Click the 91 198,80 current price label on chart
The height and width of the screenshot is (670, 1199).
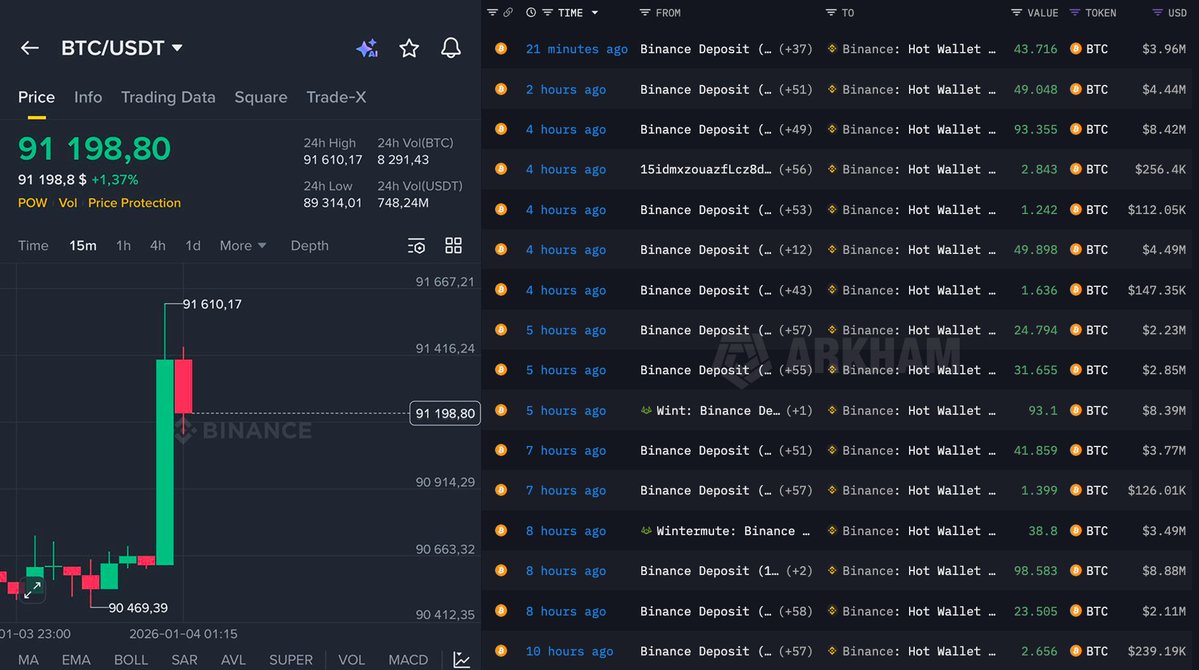coord(445,414)
